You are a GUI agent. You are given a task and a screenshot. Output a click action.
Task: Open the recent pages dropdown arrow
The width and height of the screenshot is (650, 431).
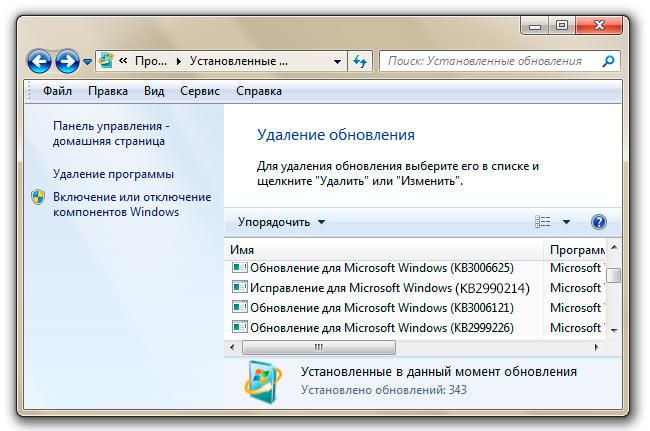pos(87,62)
